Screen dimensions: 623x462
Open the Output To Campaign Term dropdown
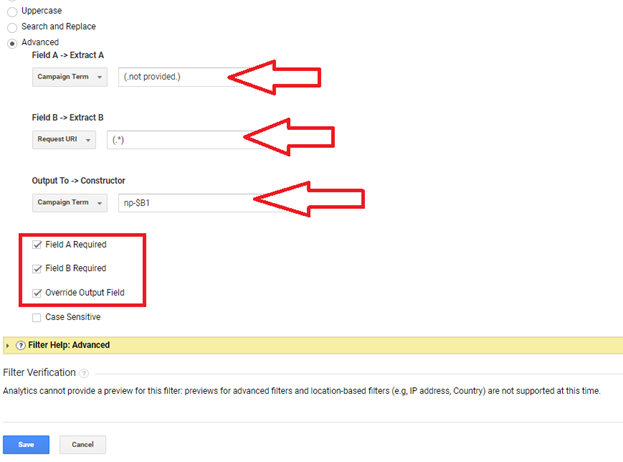[70, 203]
